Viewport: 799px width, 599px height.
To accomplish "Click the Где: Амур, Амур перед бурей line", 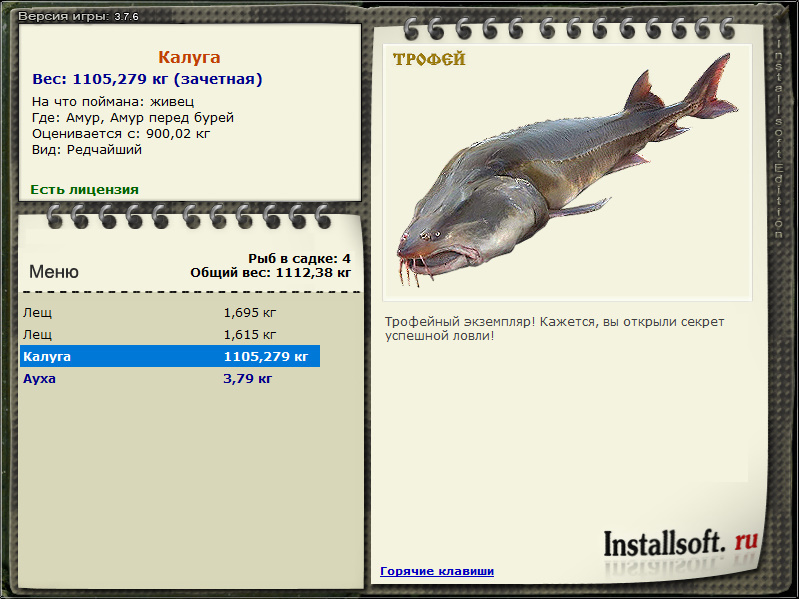I will pyautogui.click(x=132, y=117).
